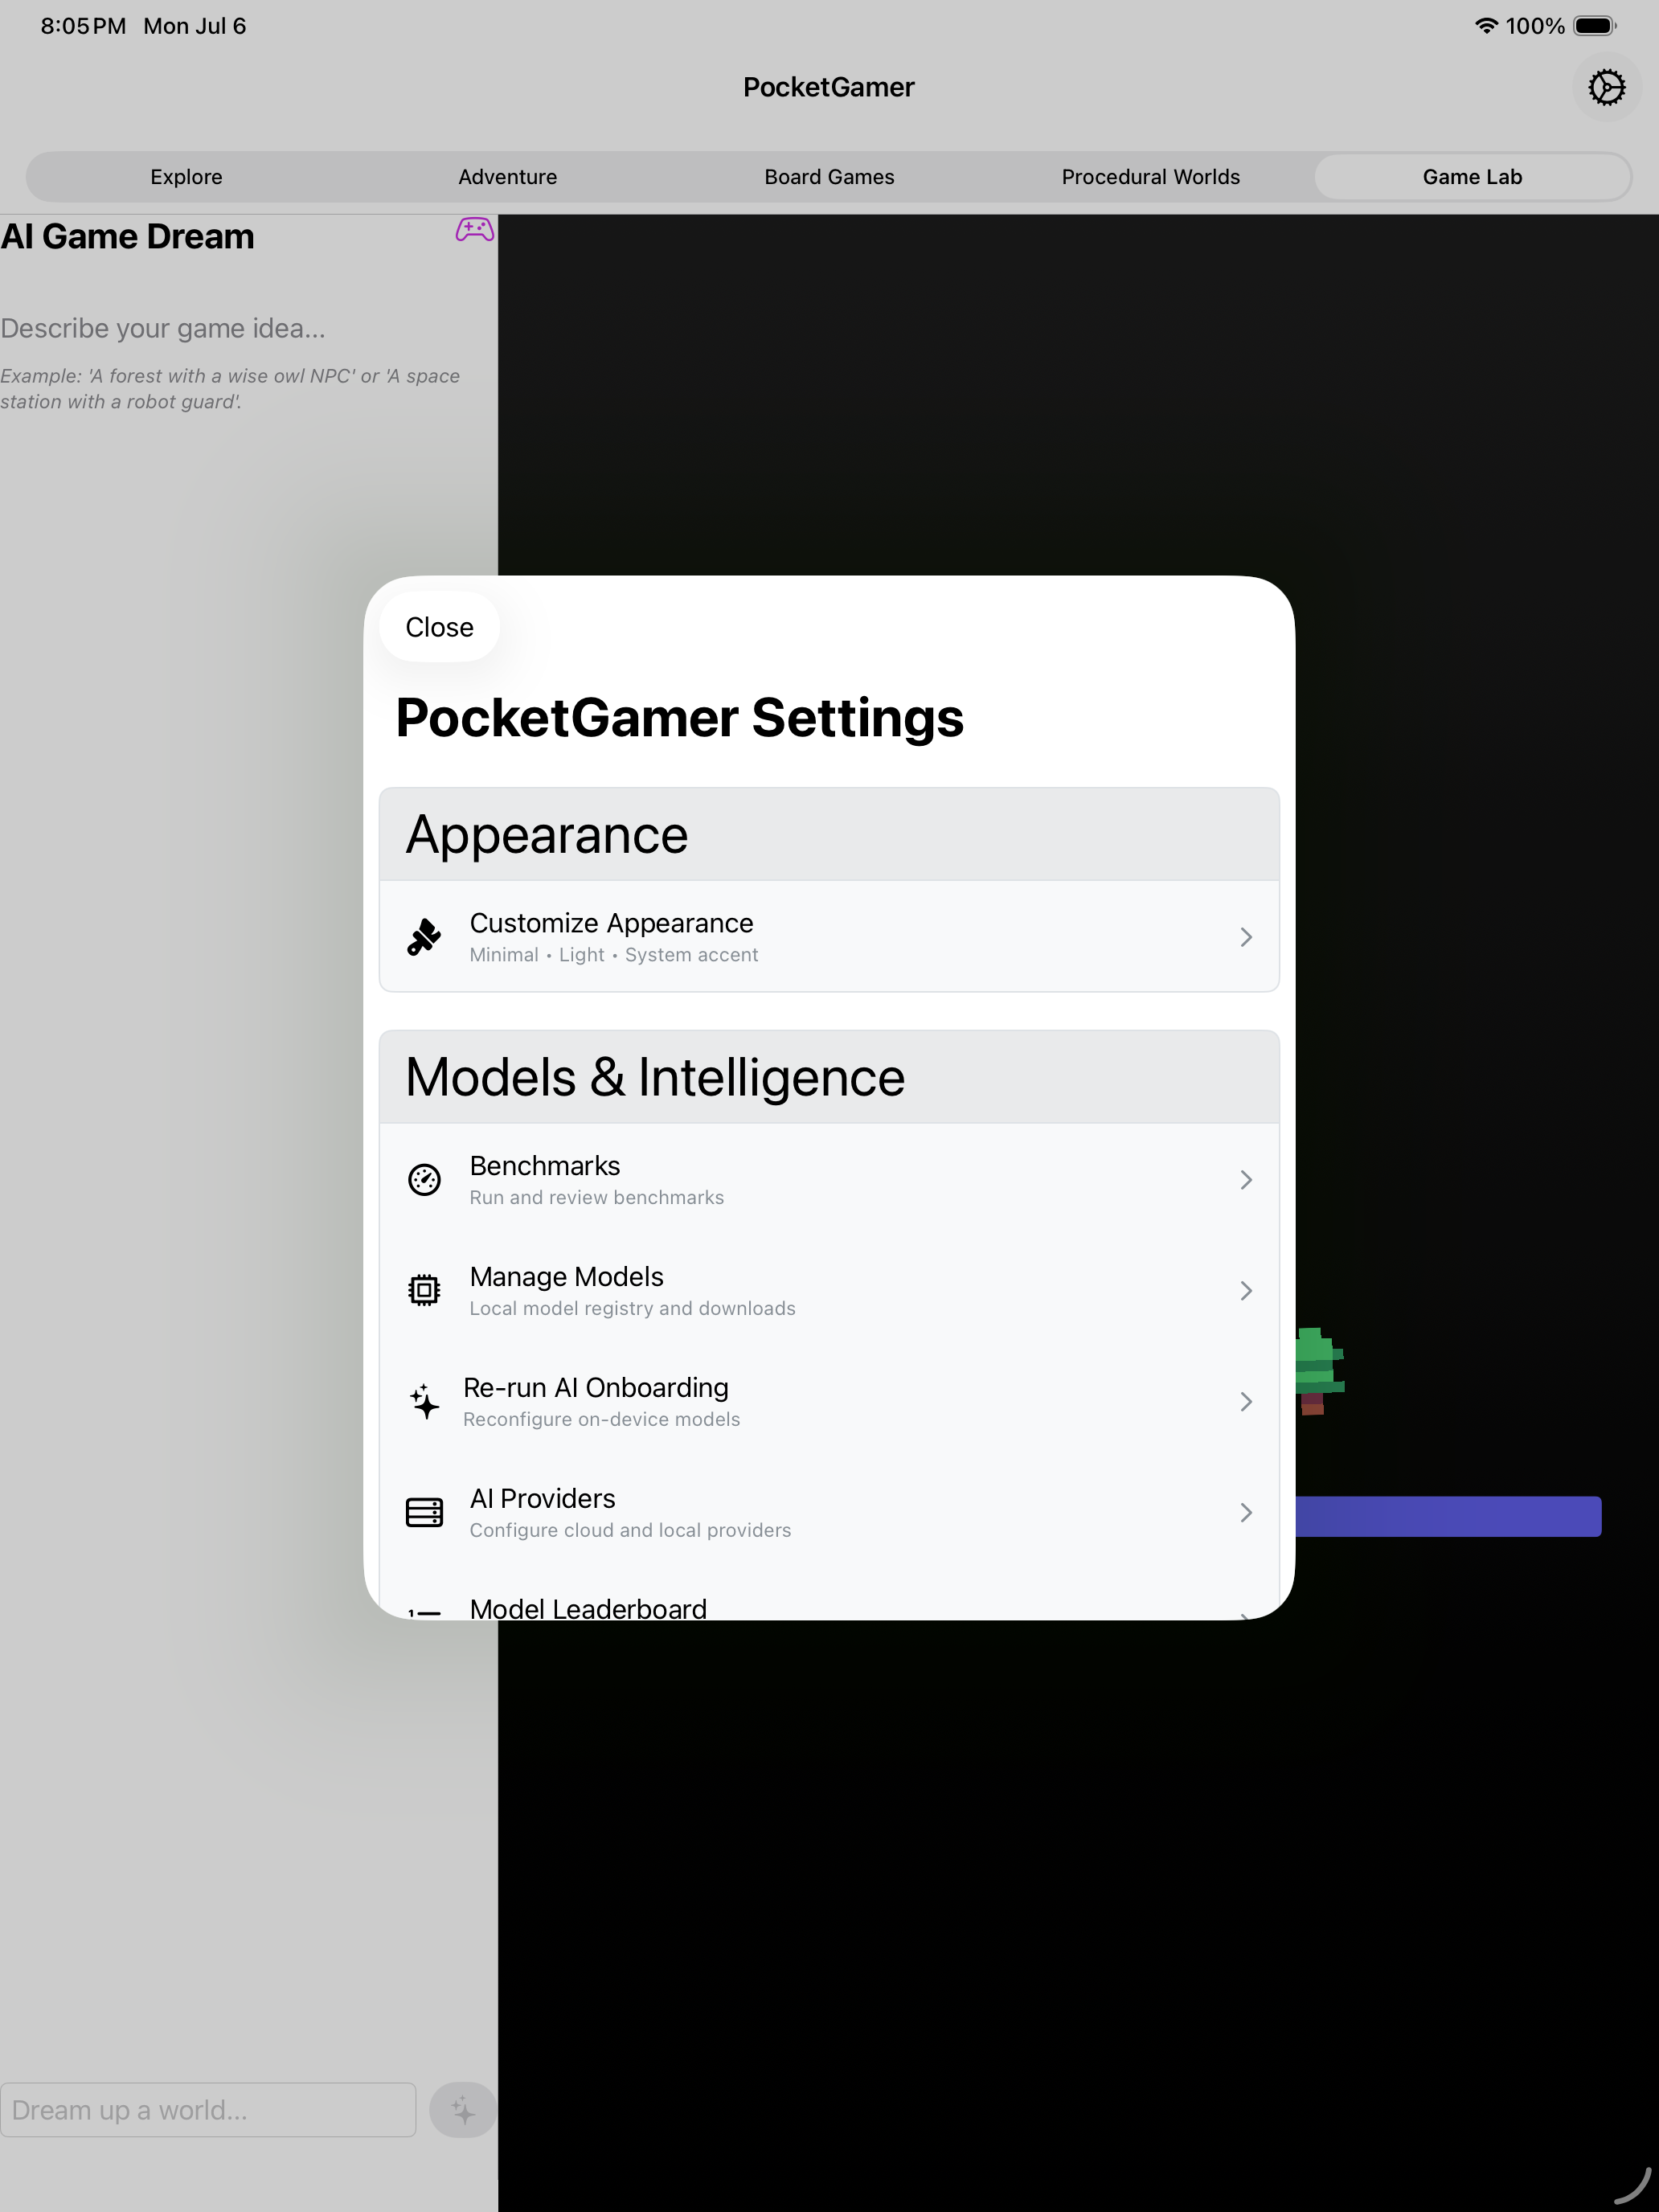Tap the example hint about wise owl NPC
Viewport: 1659px width, 2212px height.
(230, 389)
